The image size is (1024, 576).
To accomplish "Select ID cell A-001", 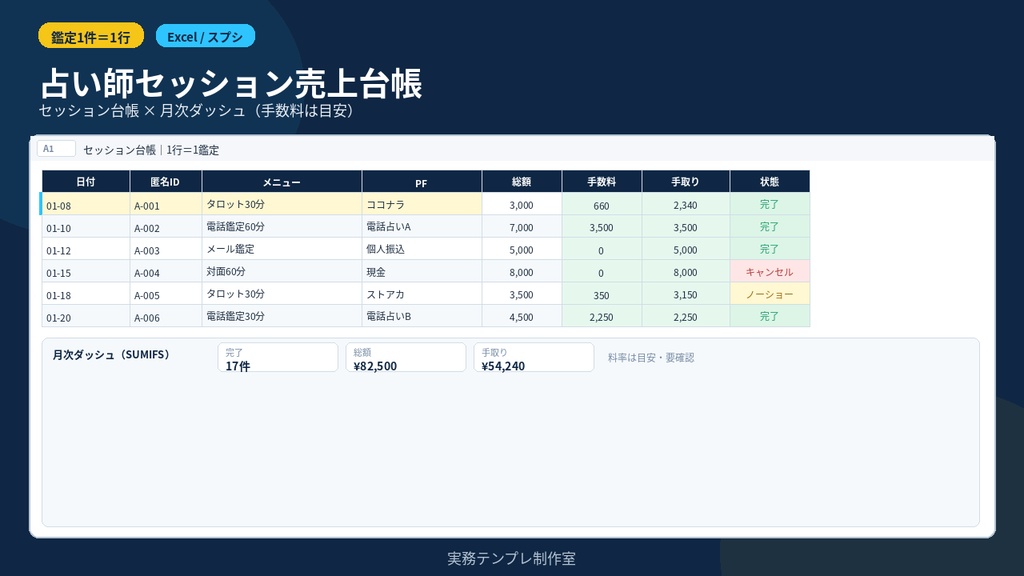I will click(166, 204).
